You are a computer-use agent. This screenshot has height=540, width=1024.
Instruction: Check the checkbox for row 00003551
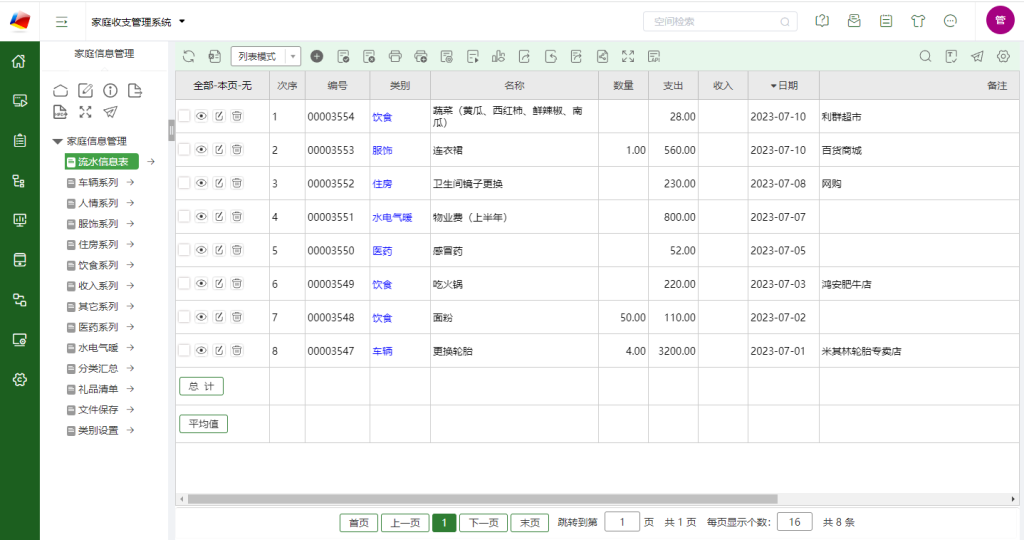(x=184, y=216)
